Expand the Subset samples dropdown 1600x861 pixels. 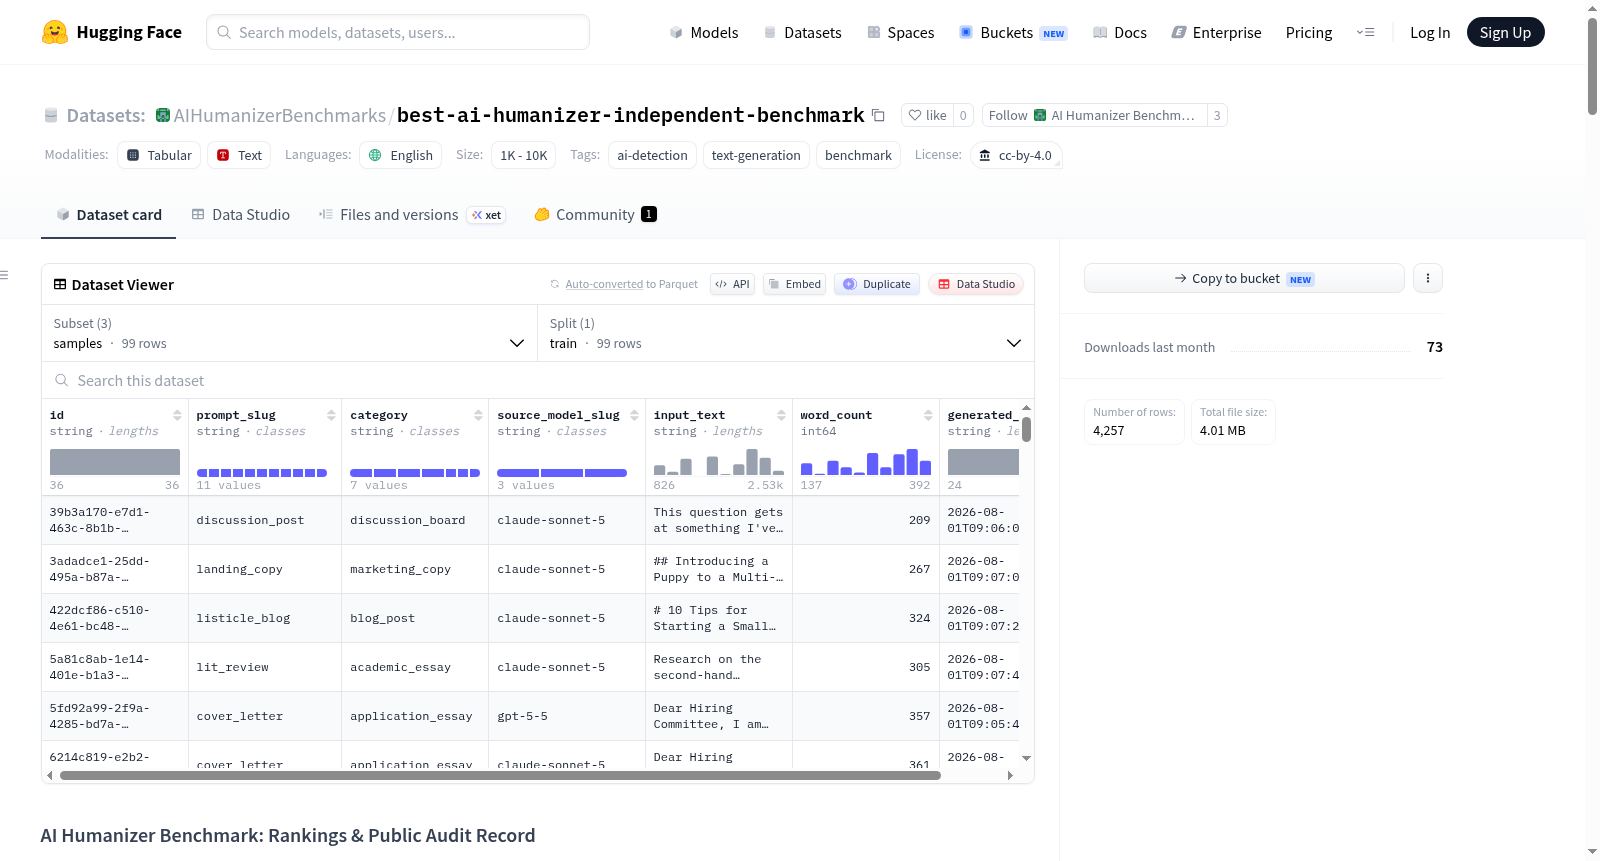(289, 333)
